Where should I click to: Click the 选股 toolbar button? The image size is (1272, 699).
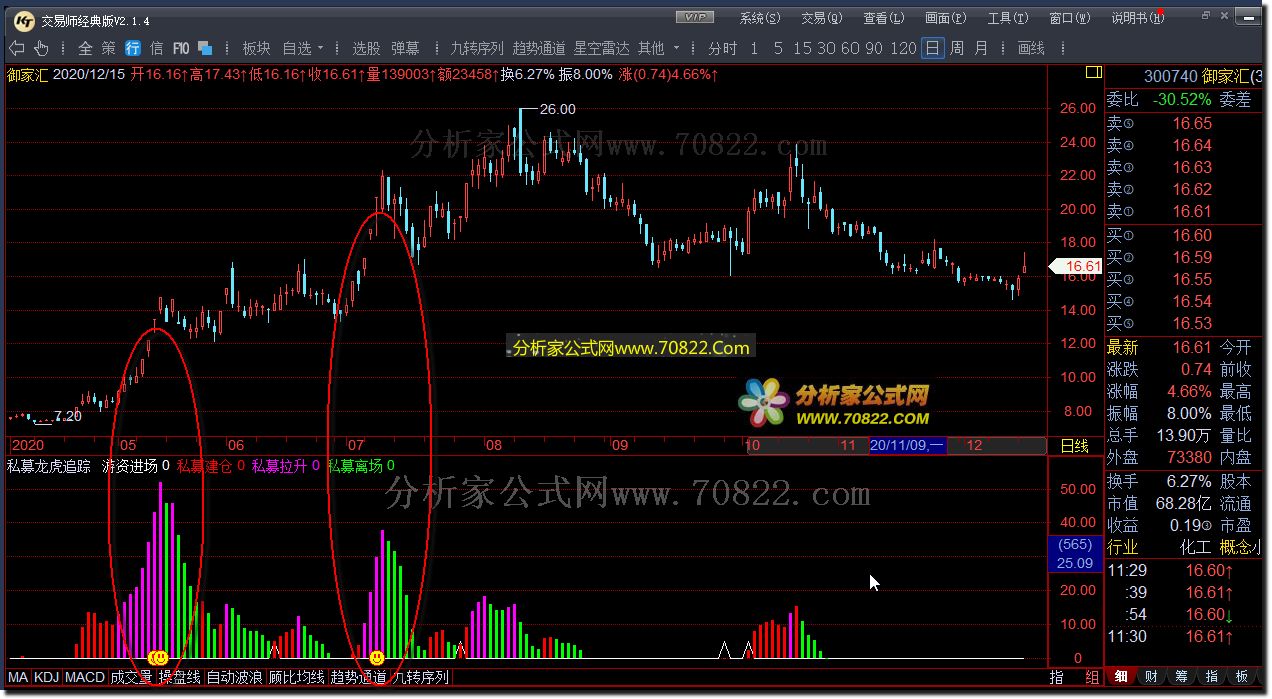point(366,48)
